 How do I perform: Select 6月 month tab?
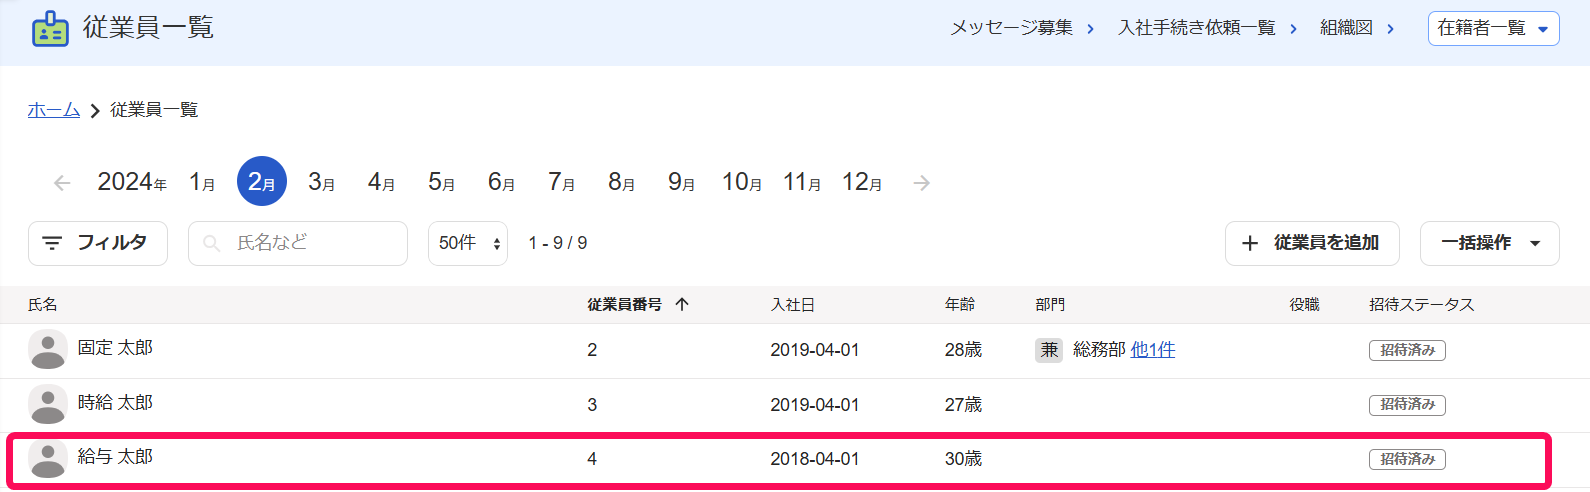(x=502, y=182)
